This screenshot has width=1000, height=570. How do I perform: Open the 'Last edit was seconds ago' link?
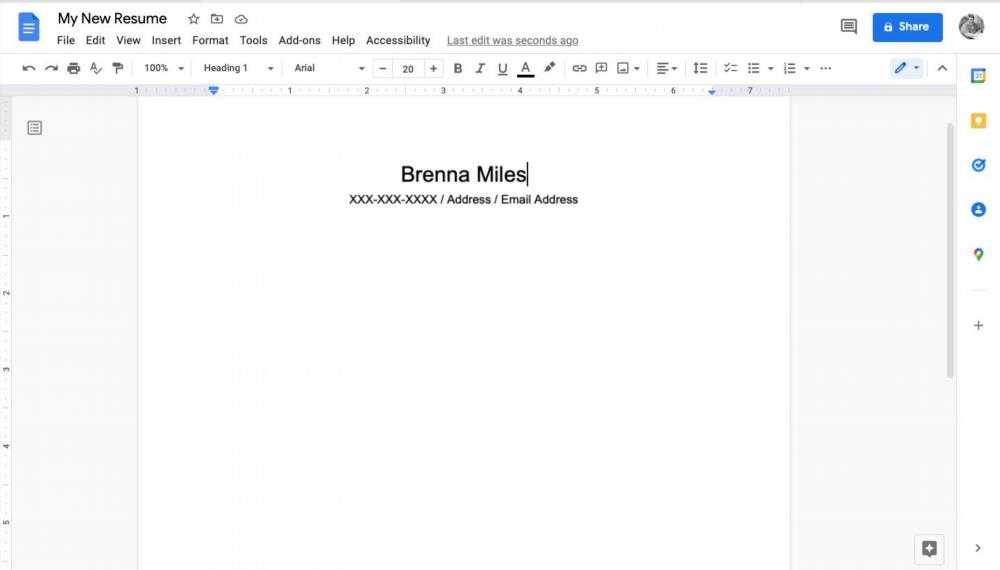pyautogui.click(x=512, y=41)
